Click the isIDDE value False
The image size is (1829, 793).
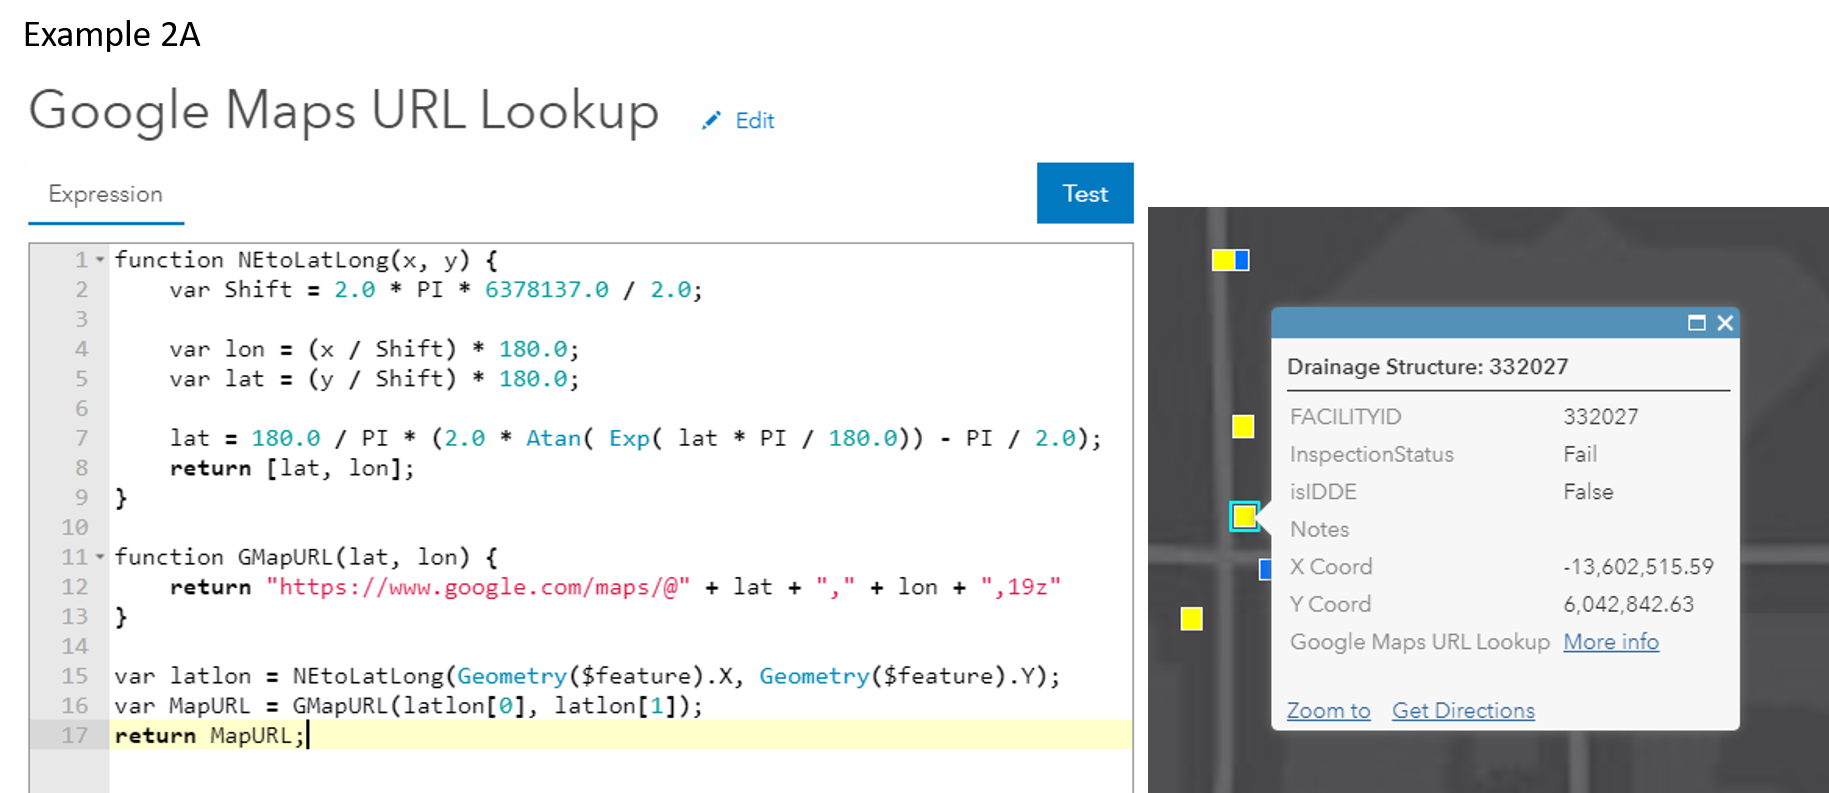click(1588, 492)
